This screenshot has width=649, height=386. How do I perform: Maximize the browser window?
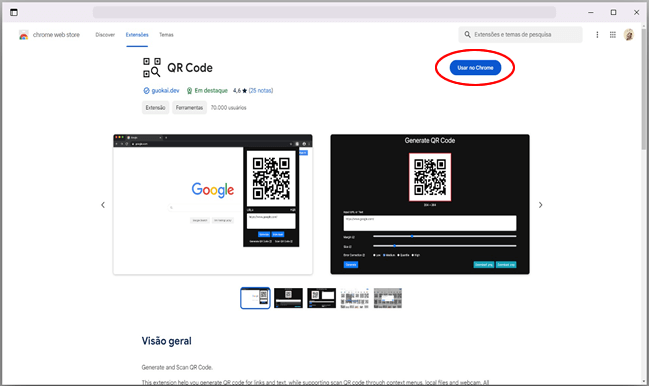(x=613, y=12)
